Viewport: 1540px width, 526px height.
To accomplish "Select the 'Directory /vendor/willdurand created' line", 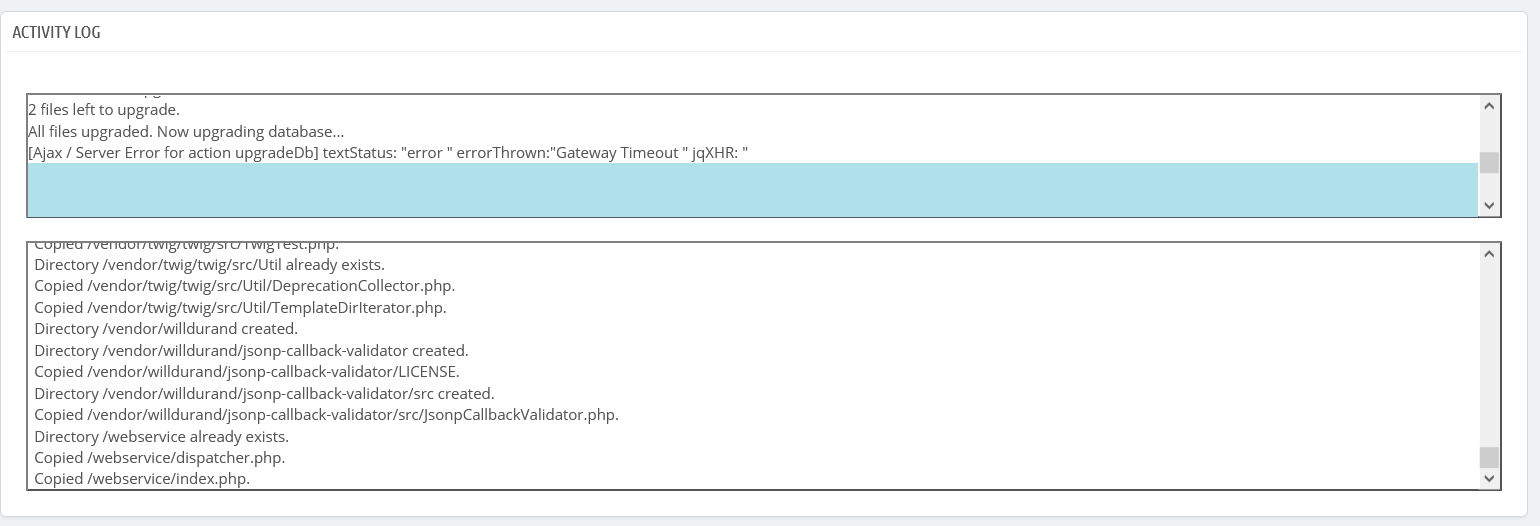I will pos(166,329).
